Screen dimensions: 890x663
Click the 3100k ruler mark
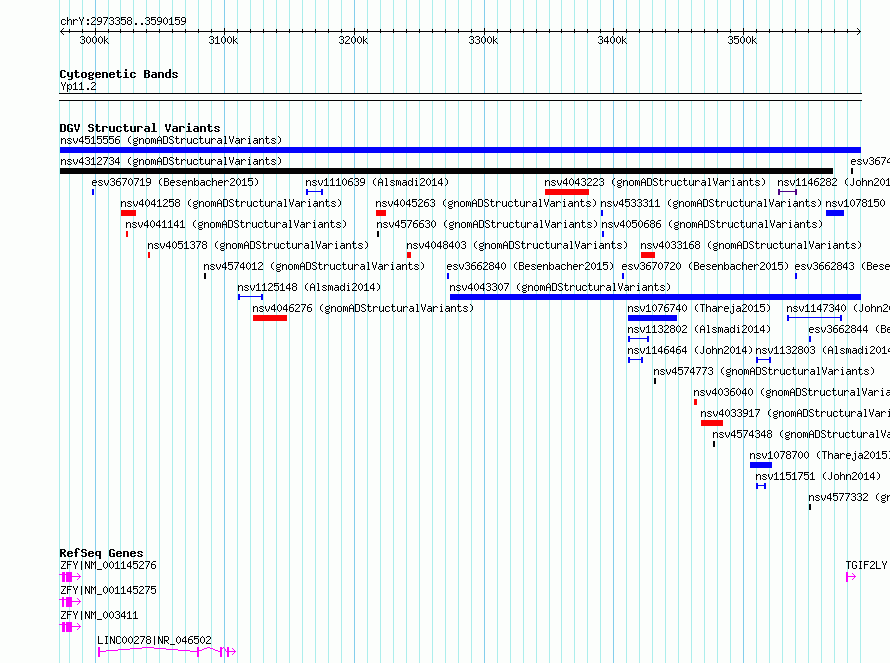click(224, 40)
